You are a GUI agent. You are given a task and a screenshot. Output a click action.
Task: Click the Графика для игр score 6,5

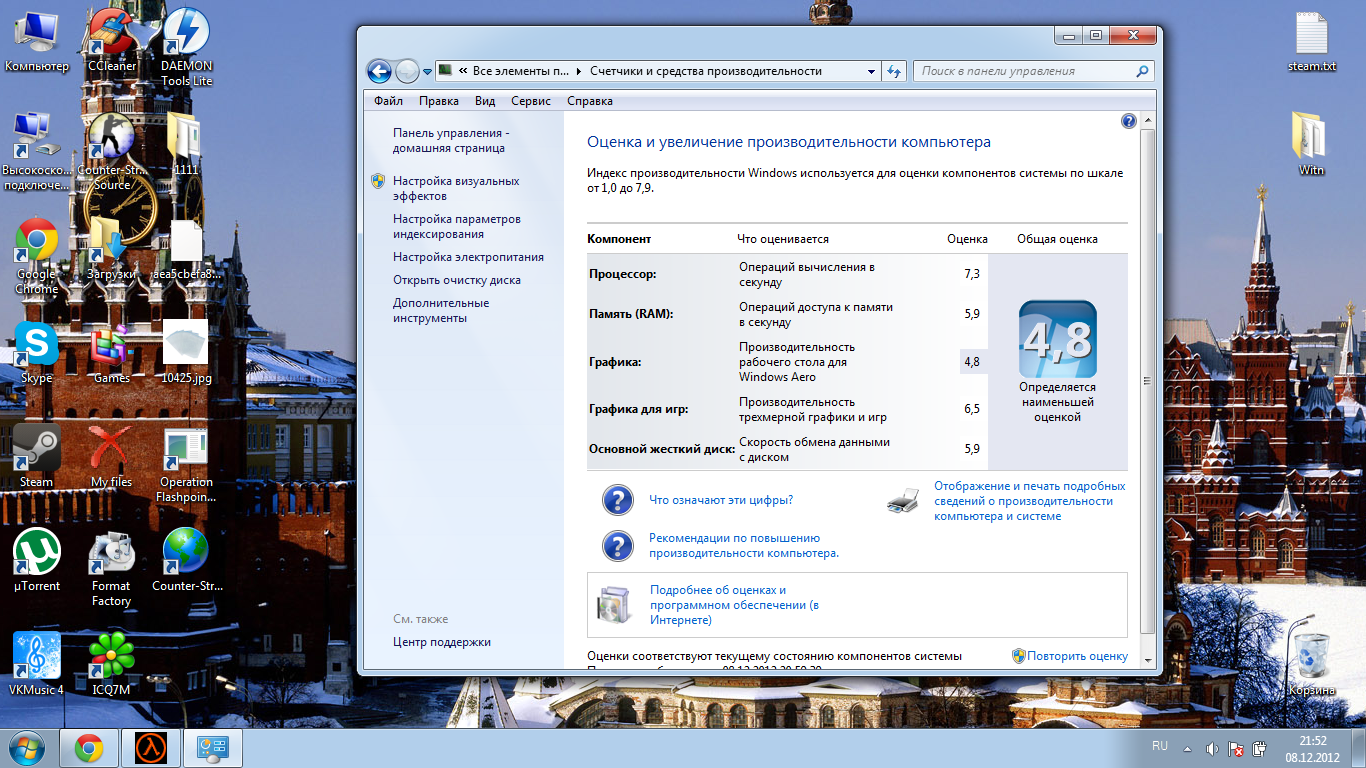tap(972, 409)
